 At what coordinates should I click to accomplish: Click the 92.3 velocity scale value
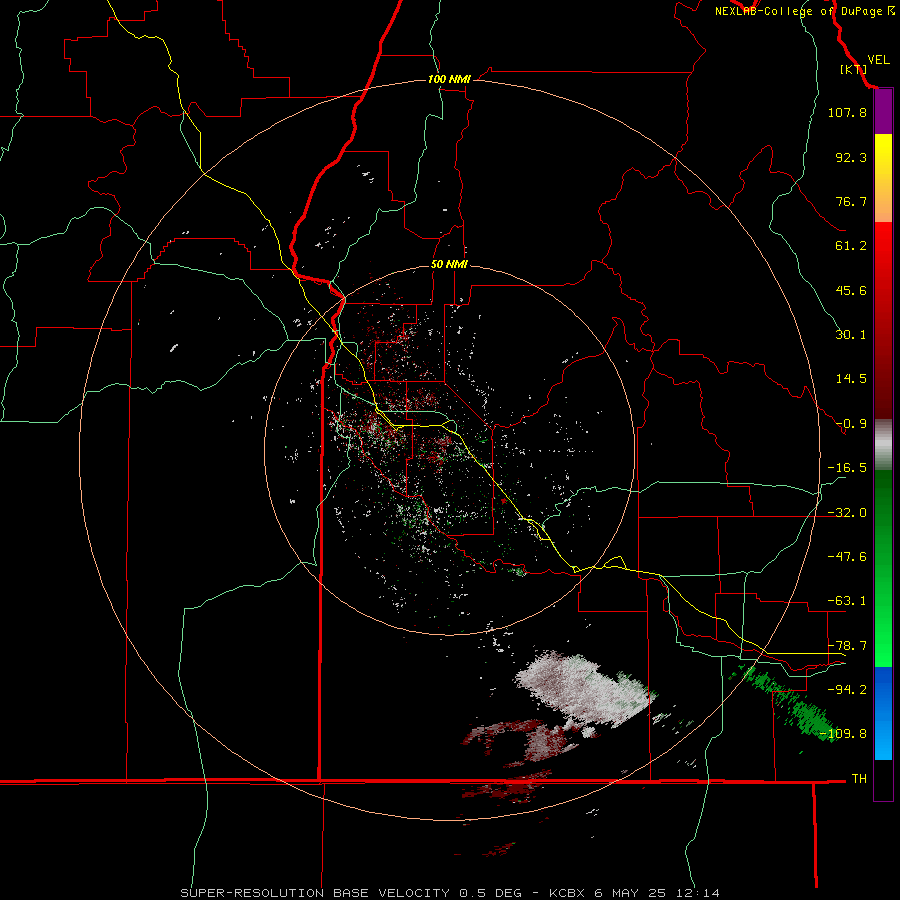[x=851, y=157]
